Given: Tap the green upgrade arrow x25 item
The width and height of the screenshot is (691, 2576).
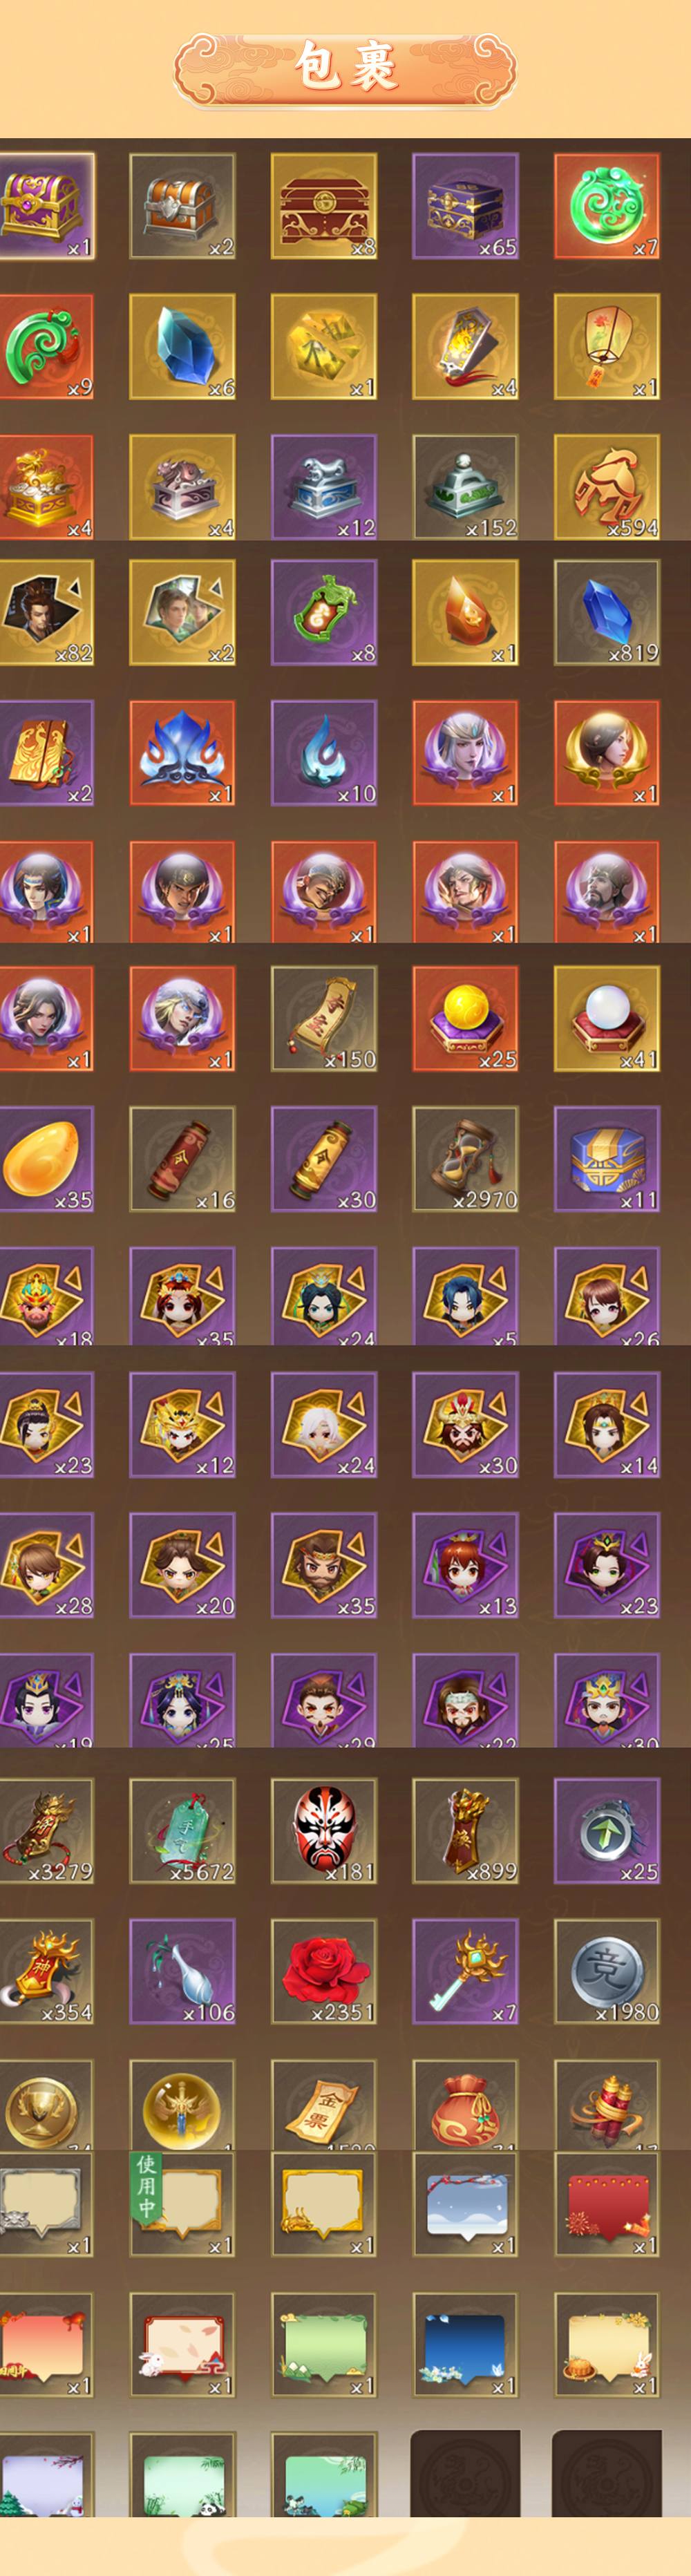Looking at the screenshot, I should tap(607, 1831).
